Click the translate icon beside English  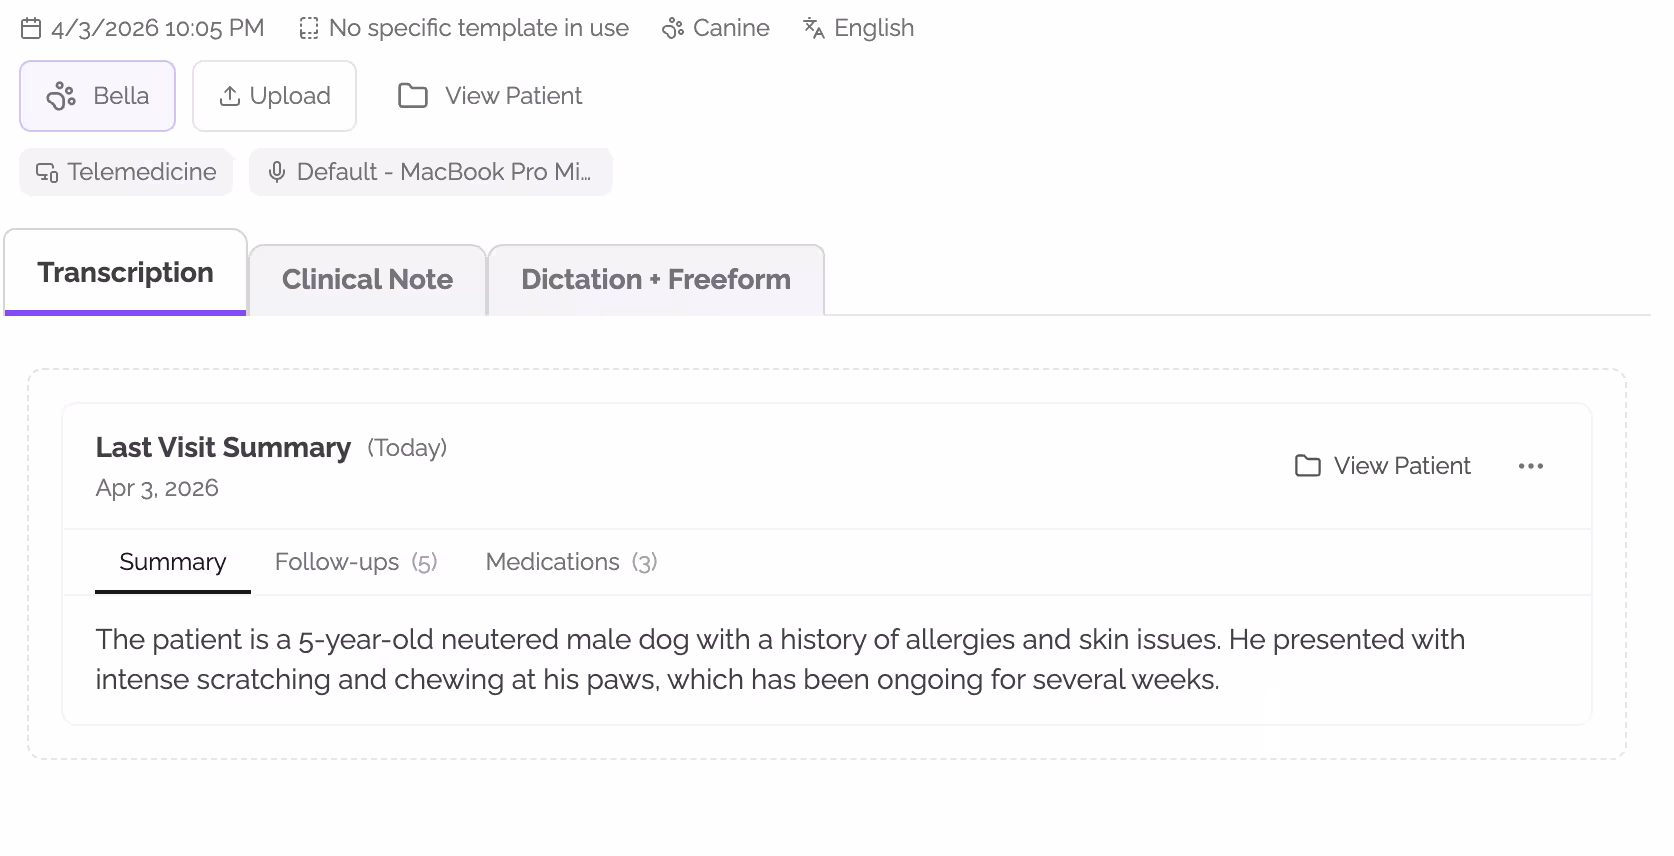814,28
